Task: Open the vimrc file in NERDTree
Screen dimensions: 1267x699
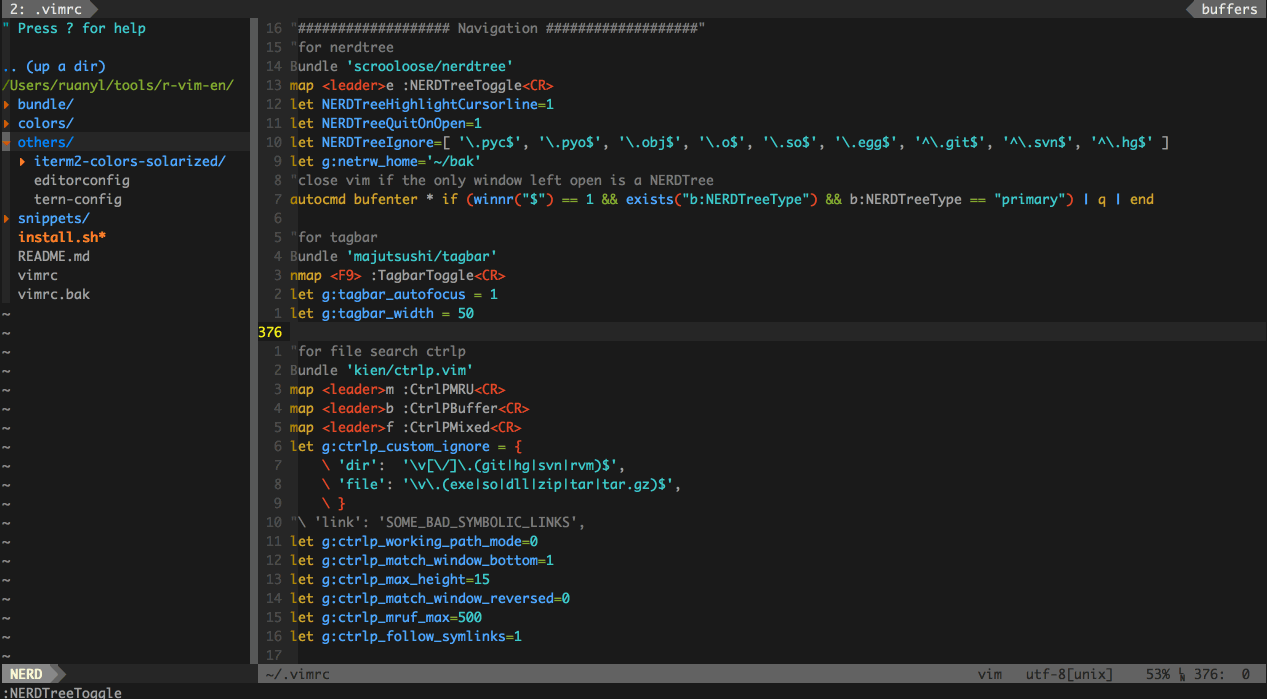Action: tap(38, 275)
